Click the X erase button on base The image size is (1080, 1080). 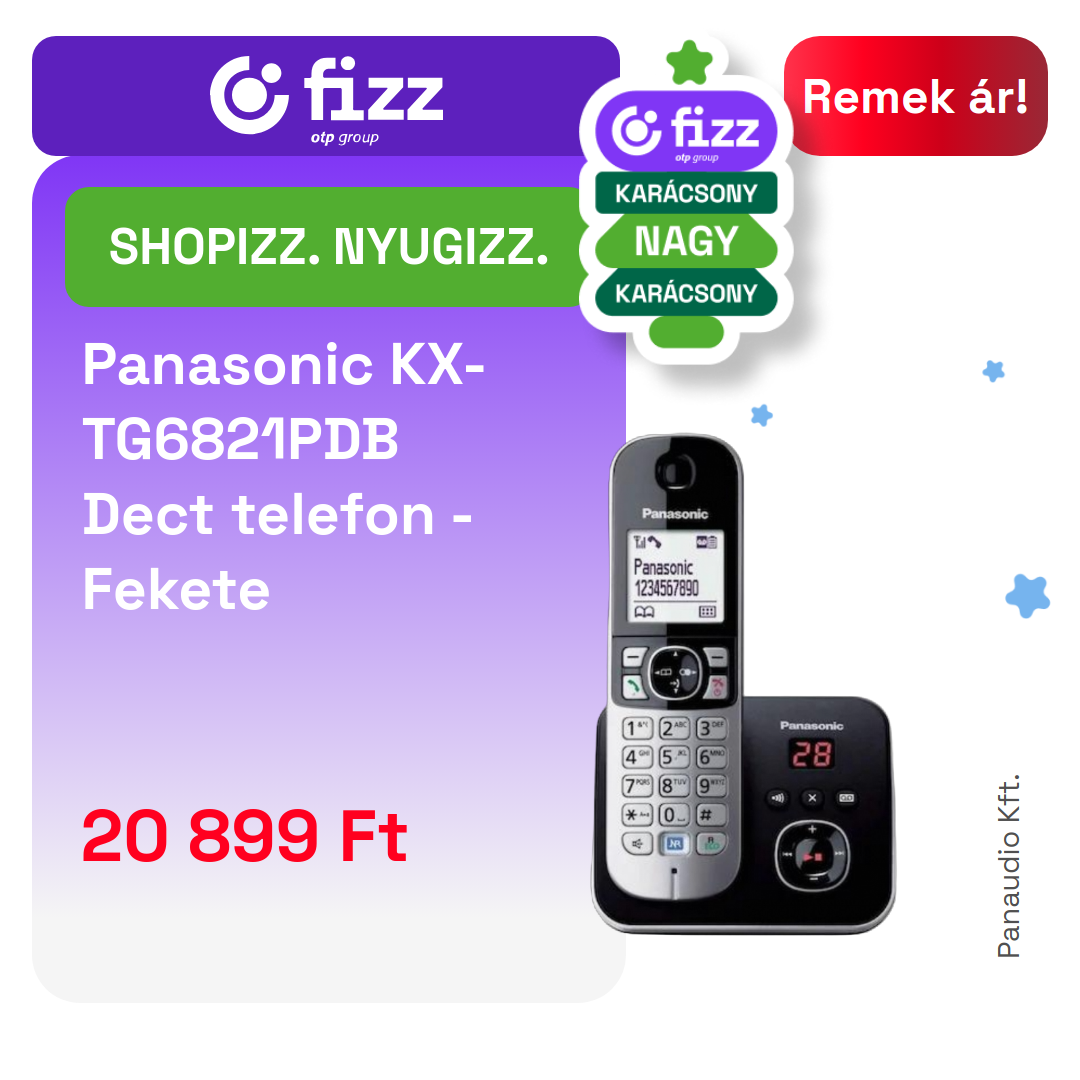(813, 798)
